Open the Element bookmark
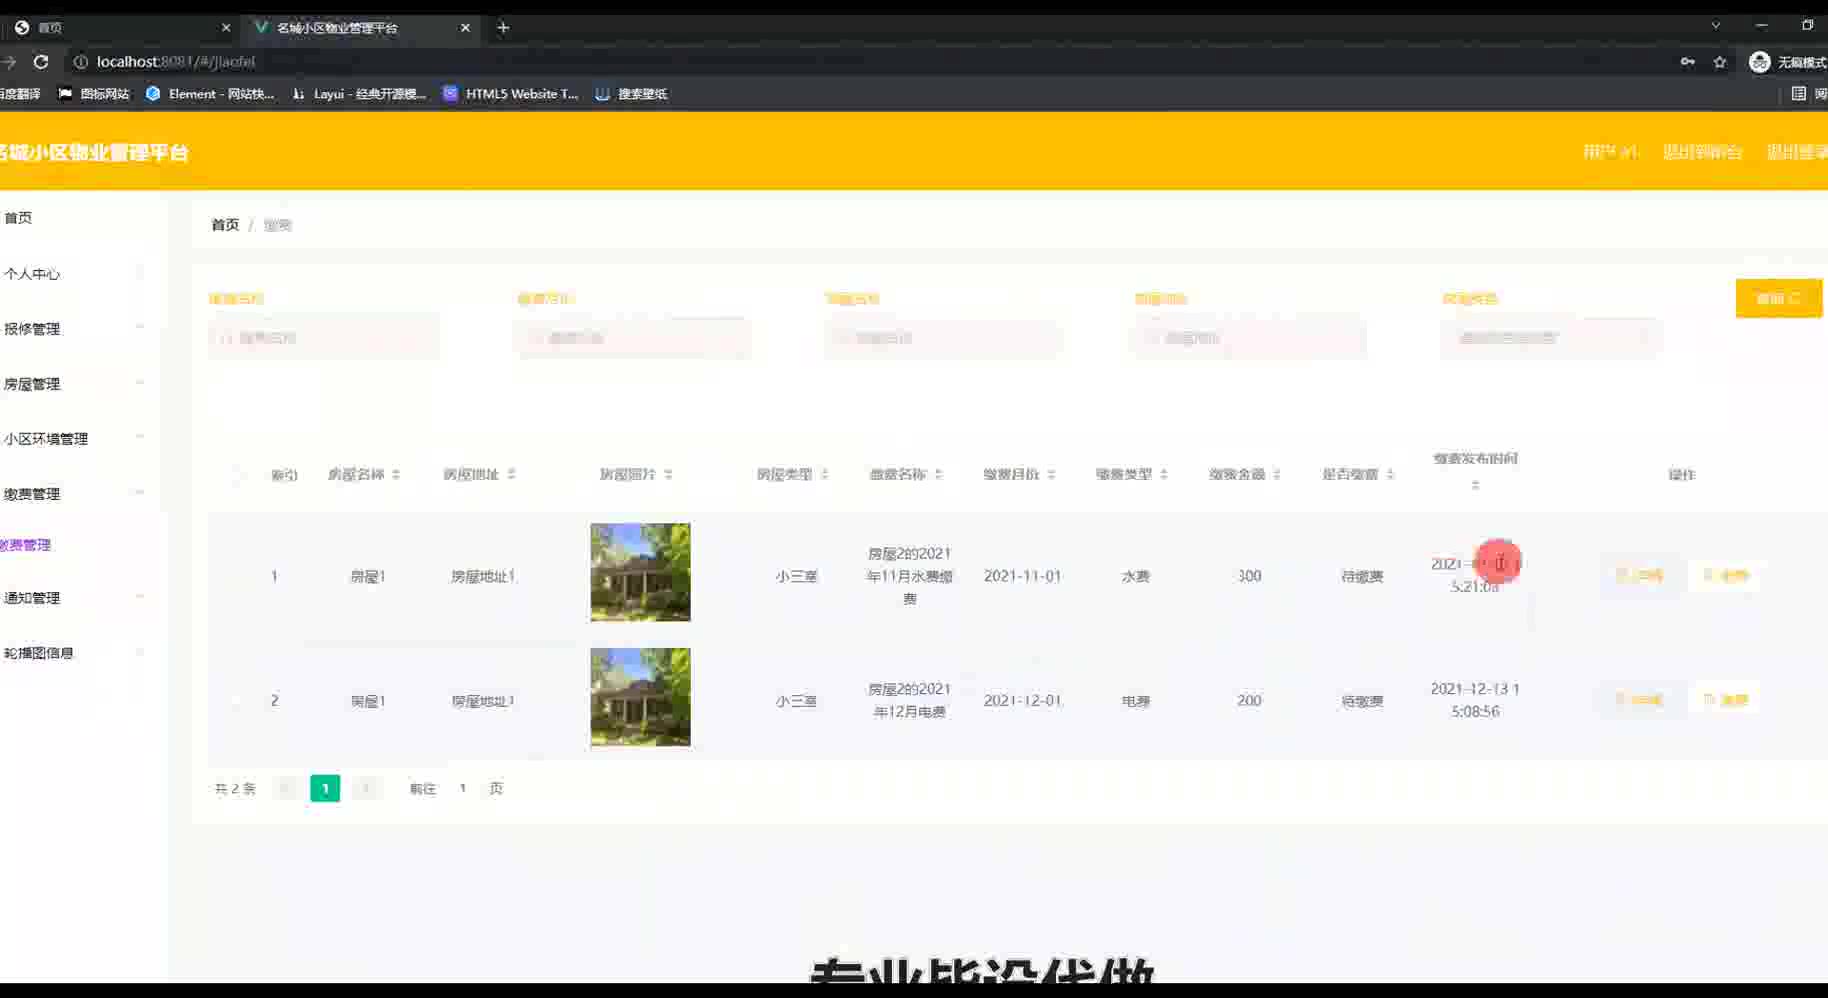This screenshot has height=998, width=1828. 210,94
